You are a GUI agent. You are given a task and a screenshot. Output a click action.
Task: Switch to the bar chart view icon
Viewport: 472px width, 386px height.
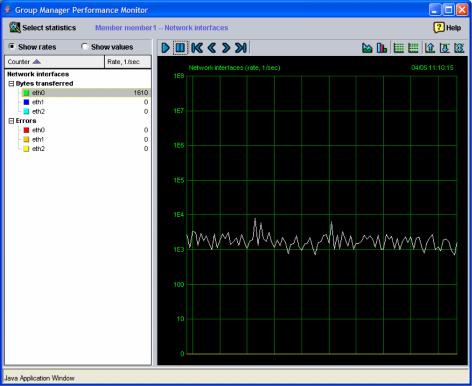[x=382, y=48]
